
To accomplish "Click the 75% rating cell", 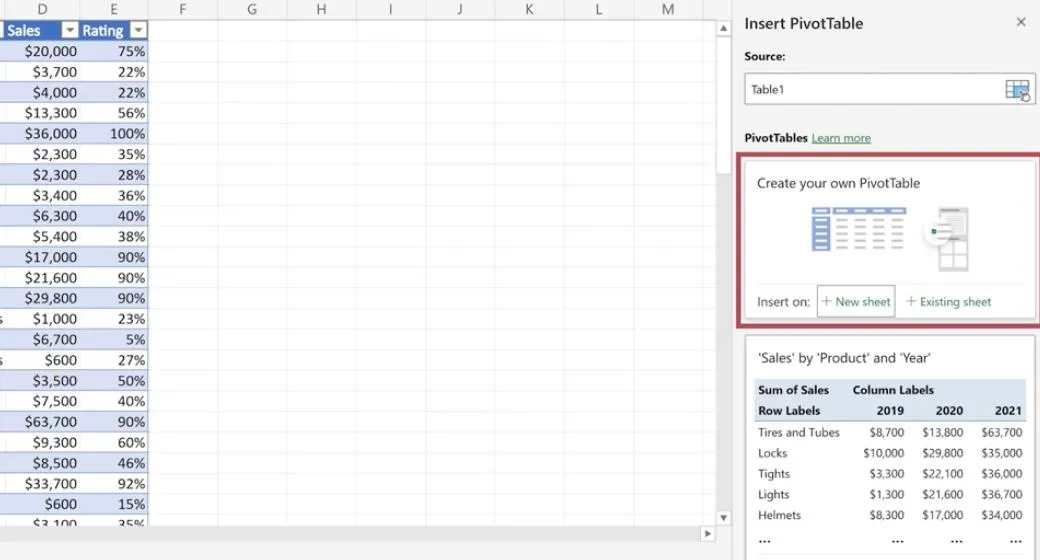I will pyautogui.click(x=114, y=51).
